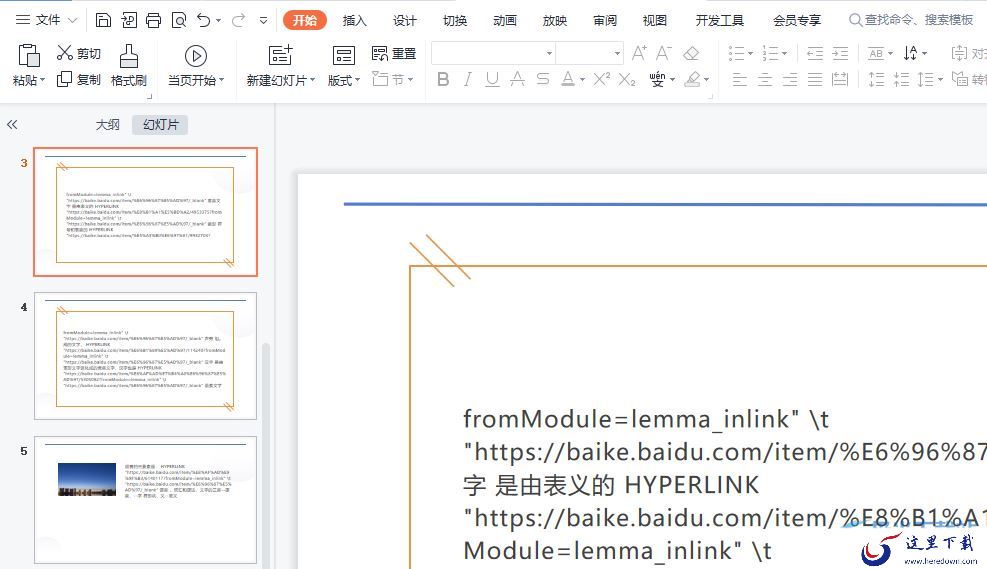Align text left
The height and width of the screenshot is (569, 987).
[740, 79]
